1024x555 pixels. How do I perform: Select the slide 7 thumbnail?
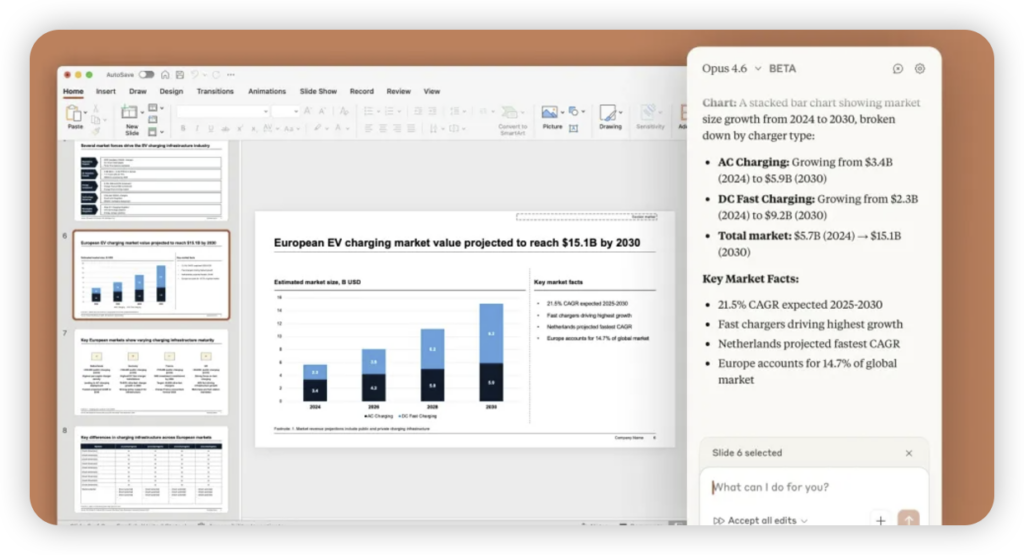click(151, 371)
